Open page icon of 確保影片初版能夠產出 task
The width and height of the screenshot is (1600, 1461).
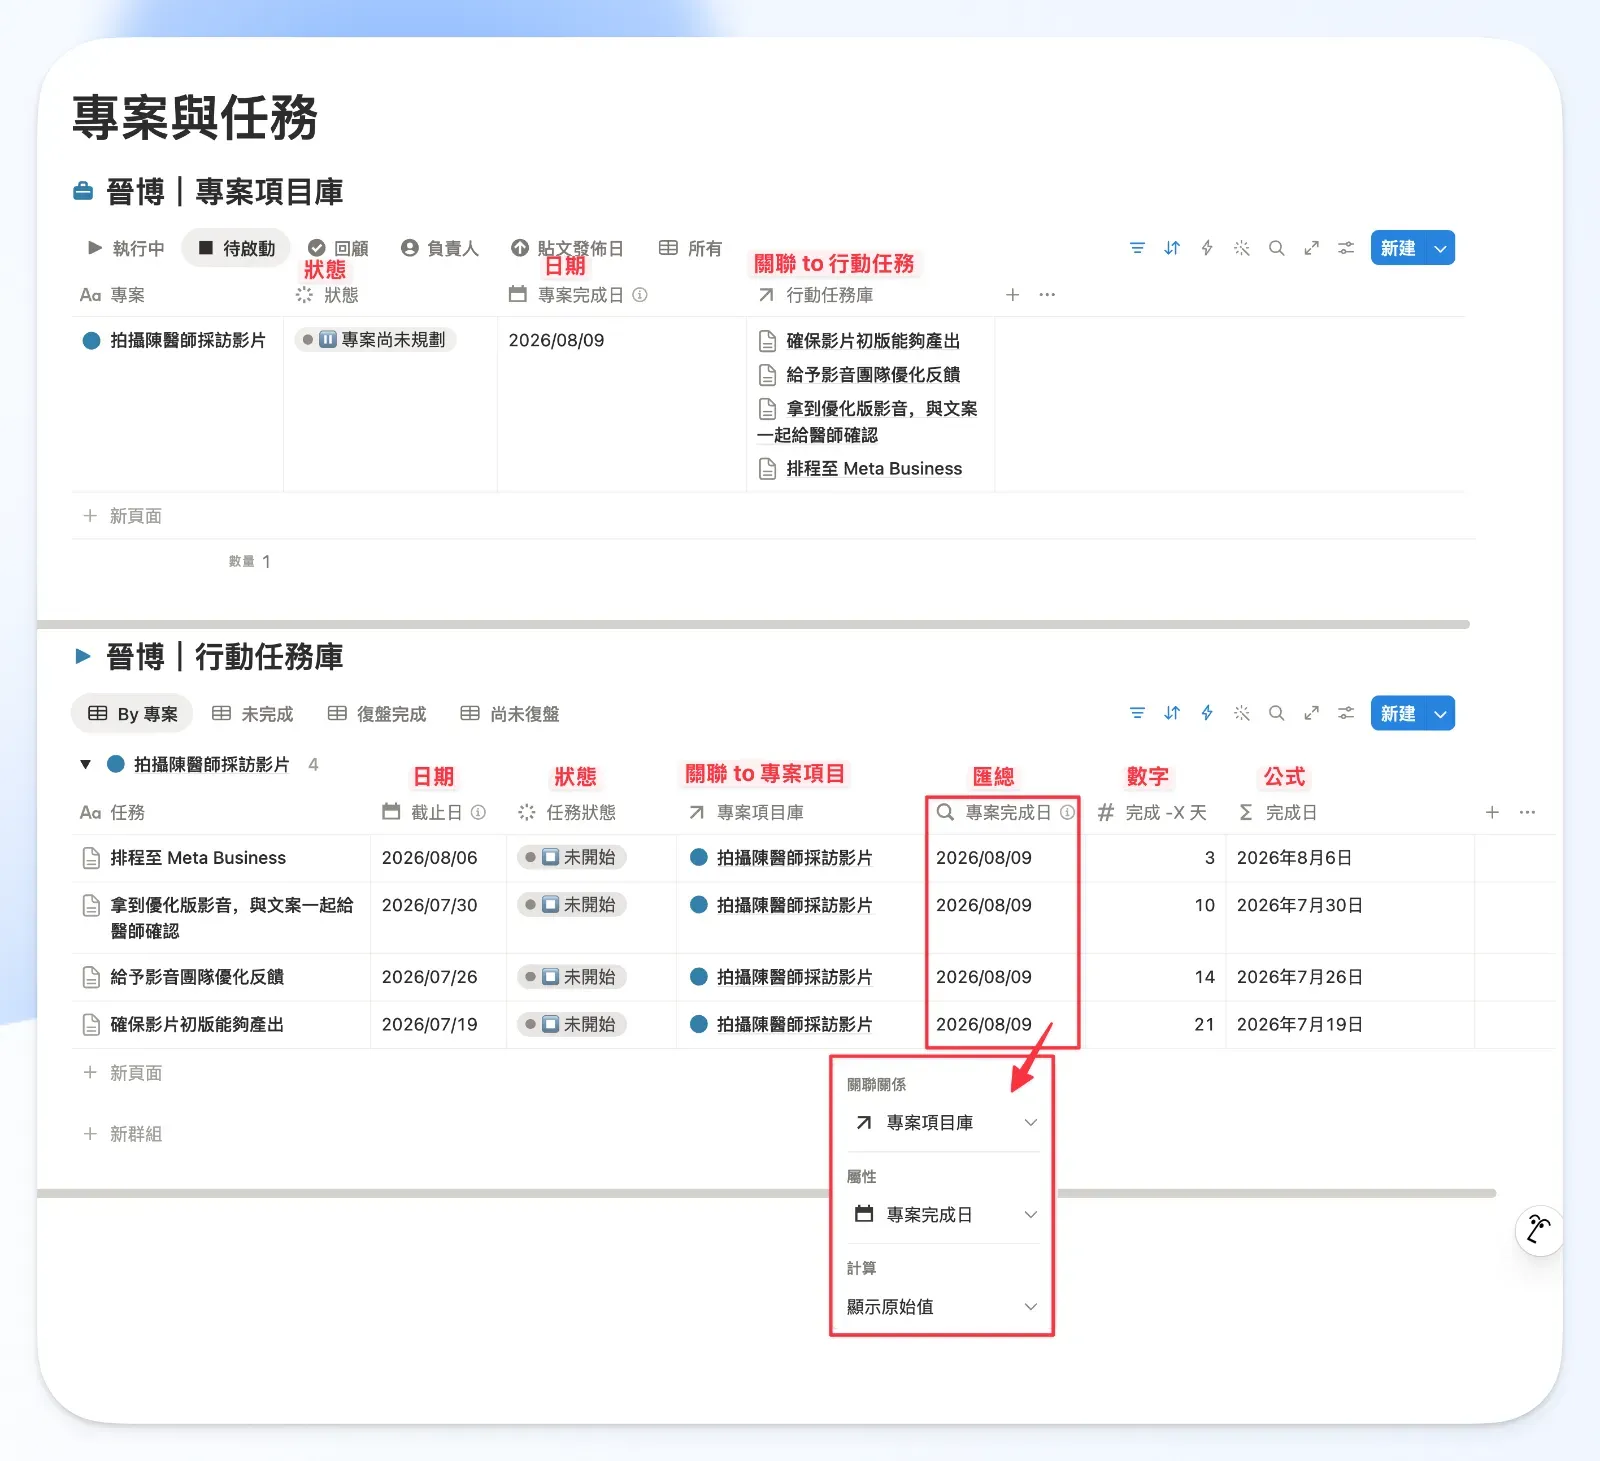(91, 1025)
